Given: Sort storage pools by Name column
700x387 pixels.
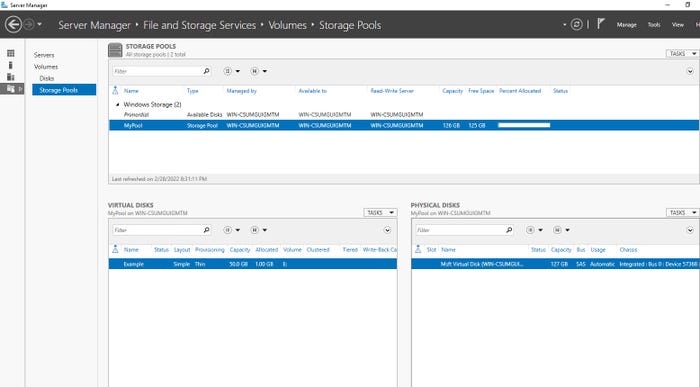Looking at the screenshot, I should coord(131,91).
